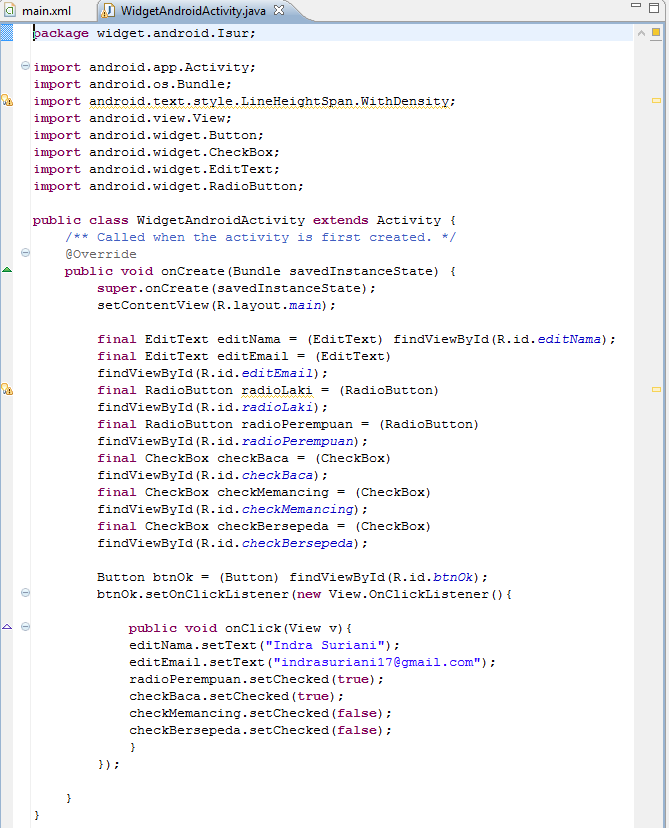Screen dimensions: 669x828
Task: Click the underlined radioLaki variable
Action: (x=277, y=390)
